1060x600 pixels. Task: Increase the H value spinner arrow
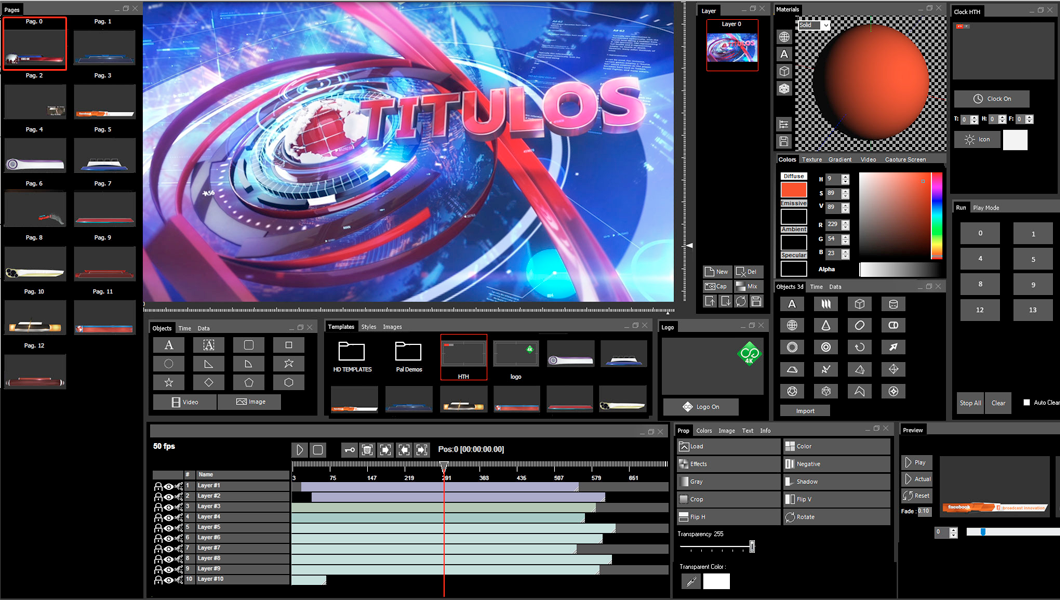[845, 176]
